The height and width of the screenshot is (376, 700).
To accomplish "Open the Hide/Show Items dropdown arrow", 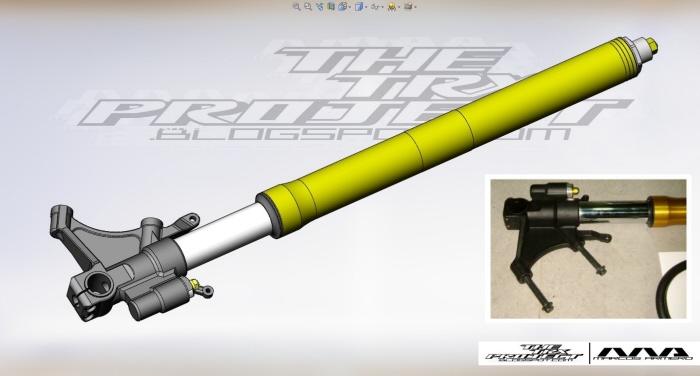I will click(x=383, y=7).
